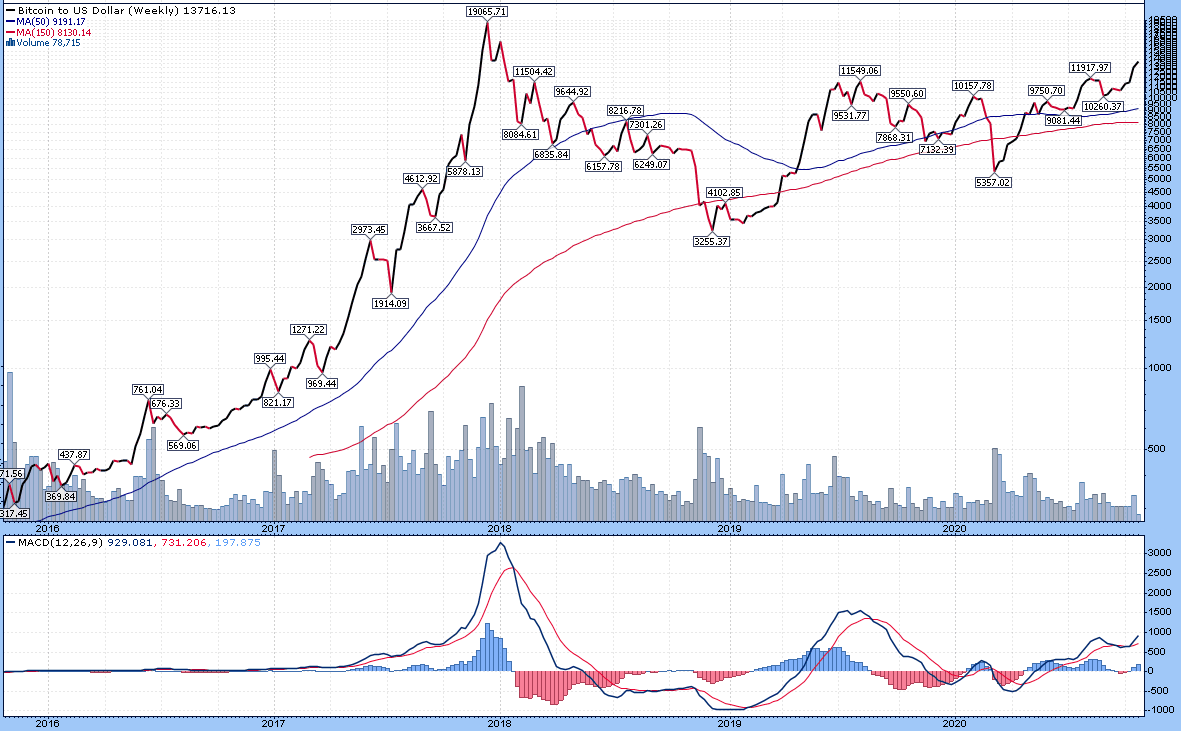The image size is (1181, 731).
Task: Click the 6157.78 price label
Action: click(603, 166)
